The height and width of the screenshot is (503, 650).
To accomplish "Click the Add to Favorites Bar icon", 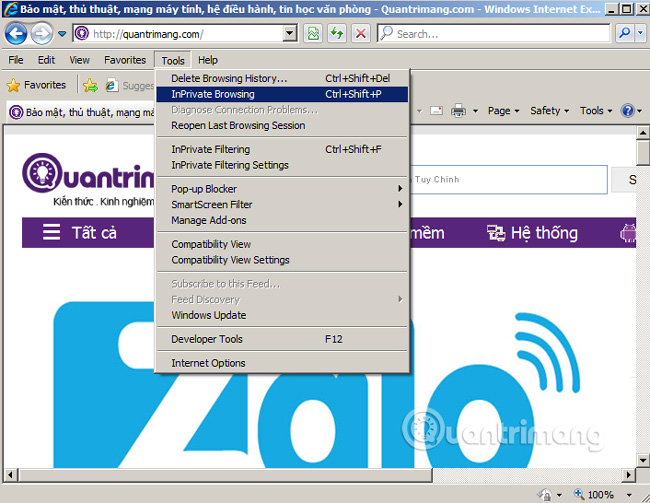I will coord(90,85).
